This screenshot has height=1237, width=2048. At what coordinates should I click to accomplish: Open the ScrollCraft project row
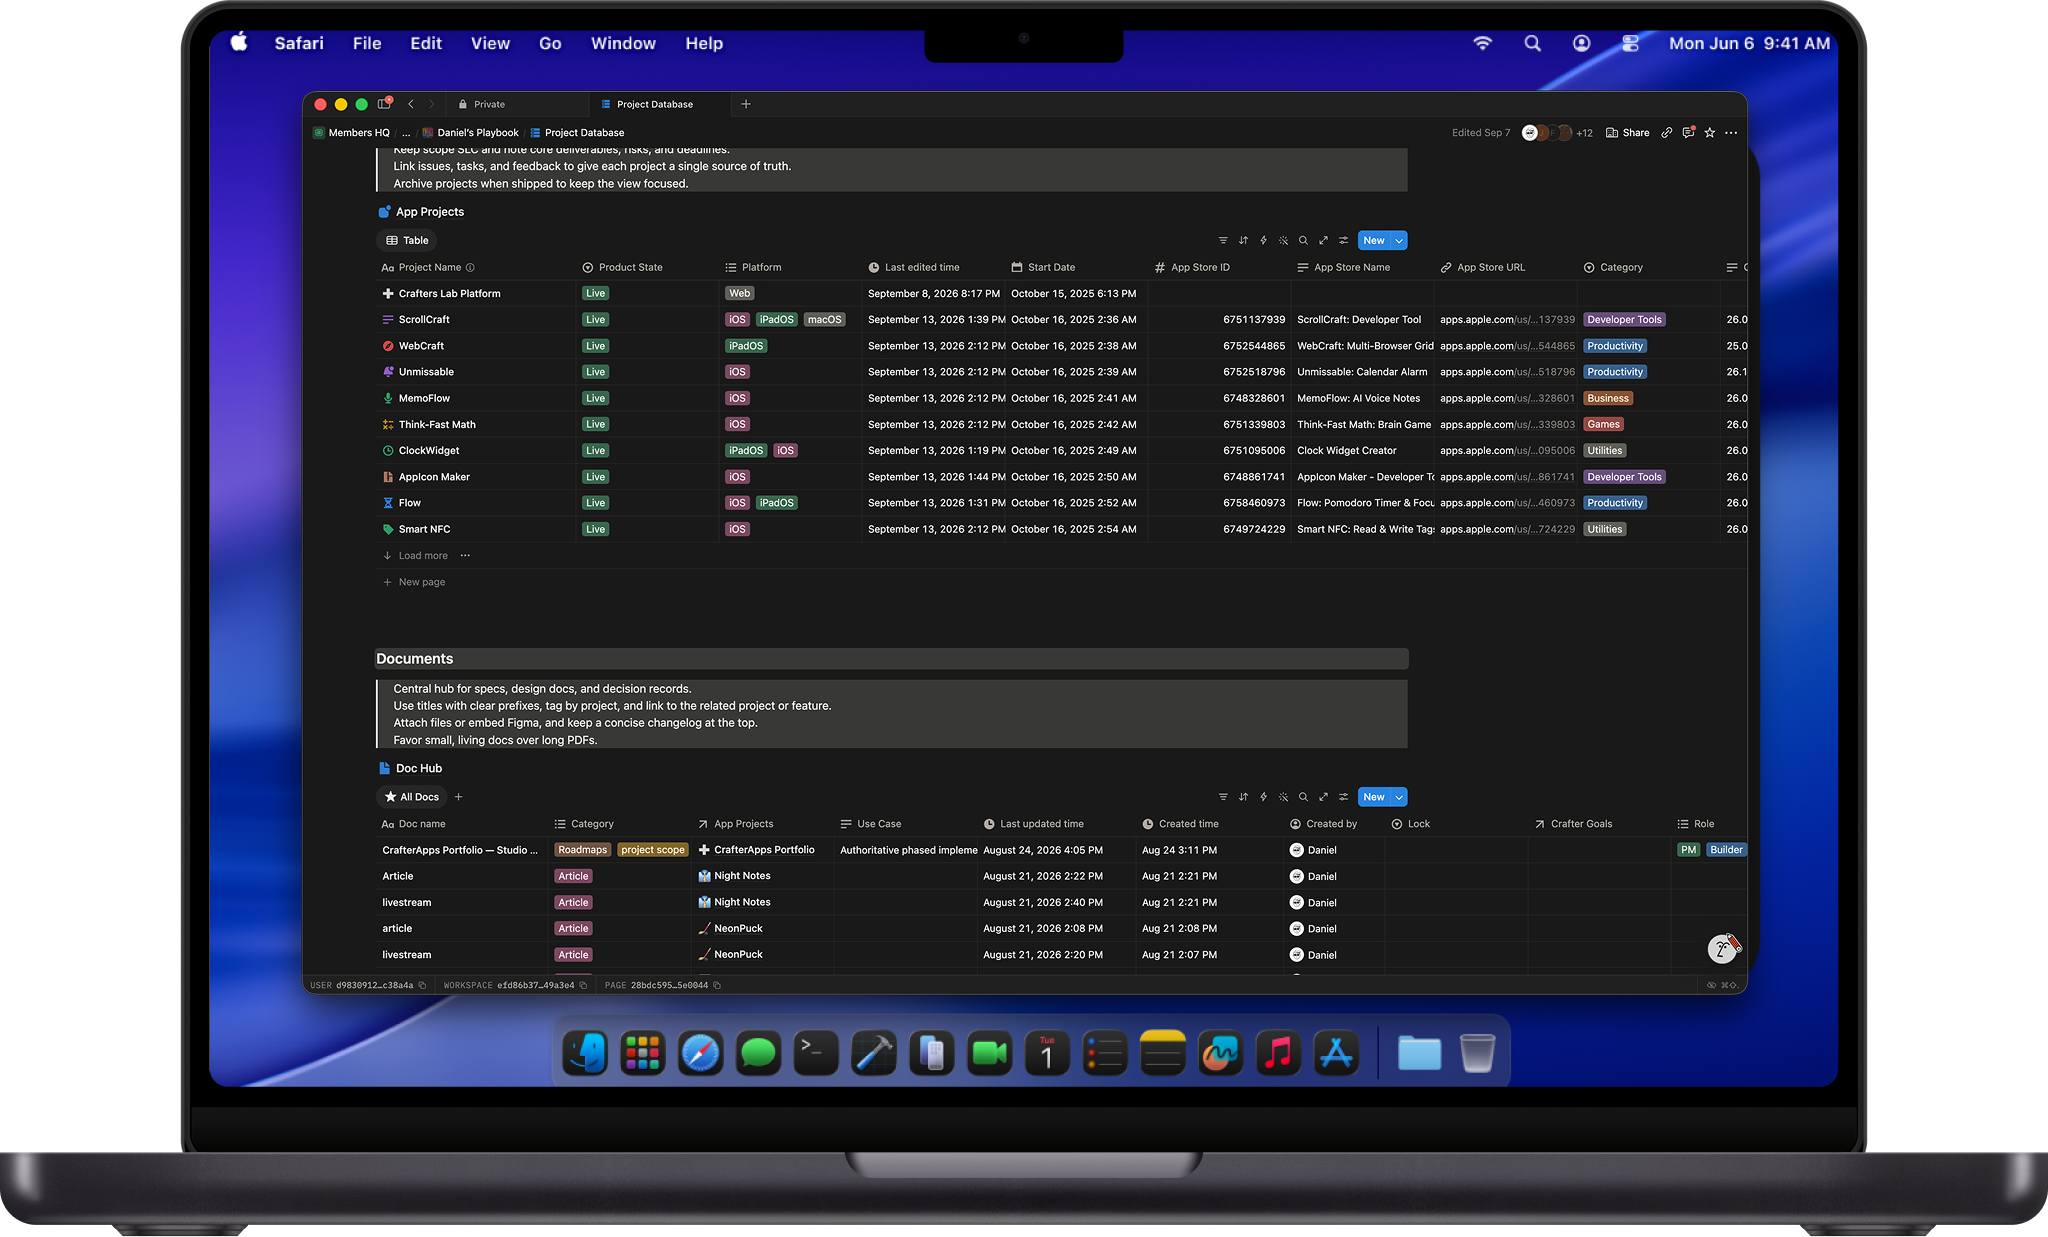pyautogui.click(x=424, y=320)
